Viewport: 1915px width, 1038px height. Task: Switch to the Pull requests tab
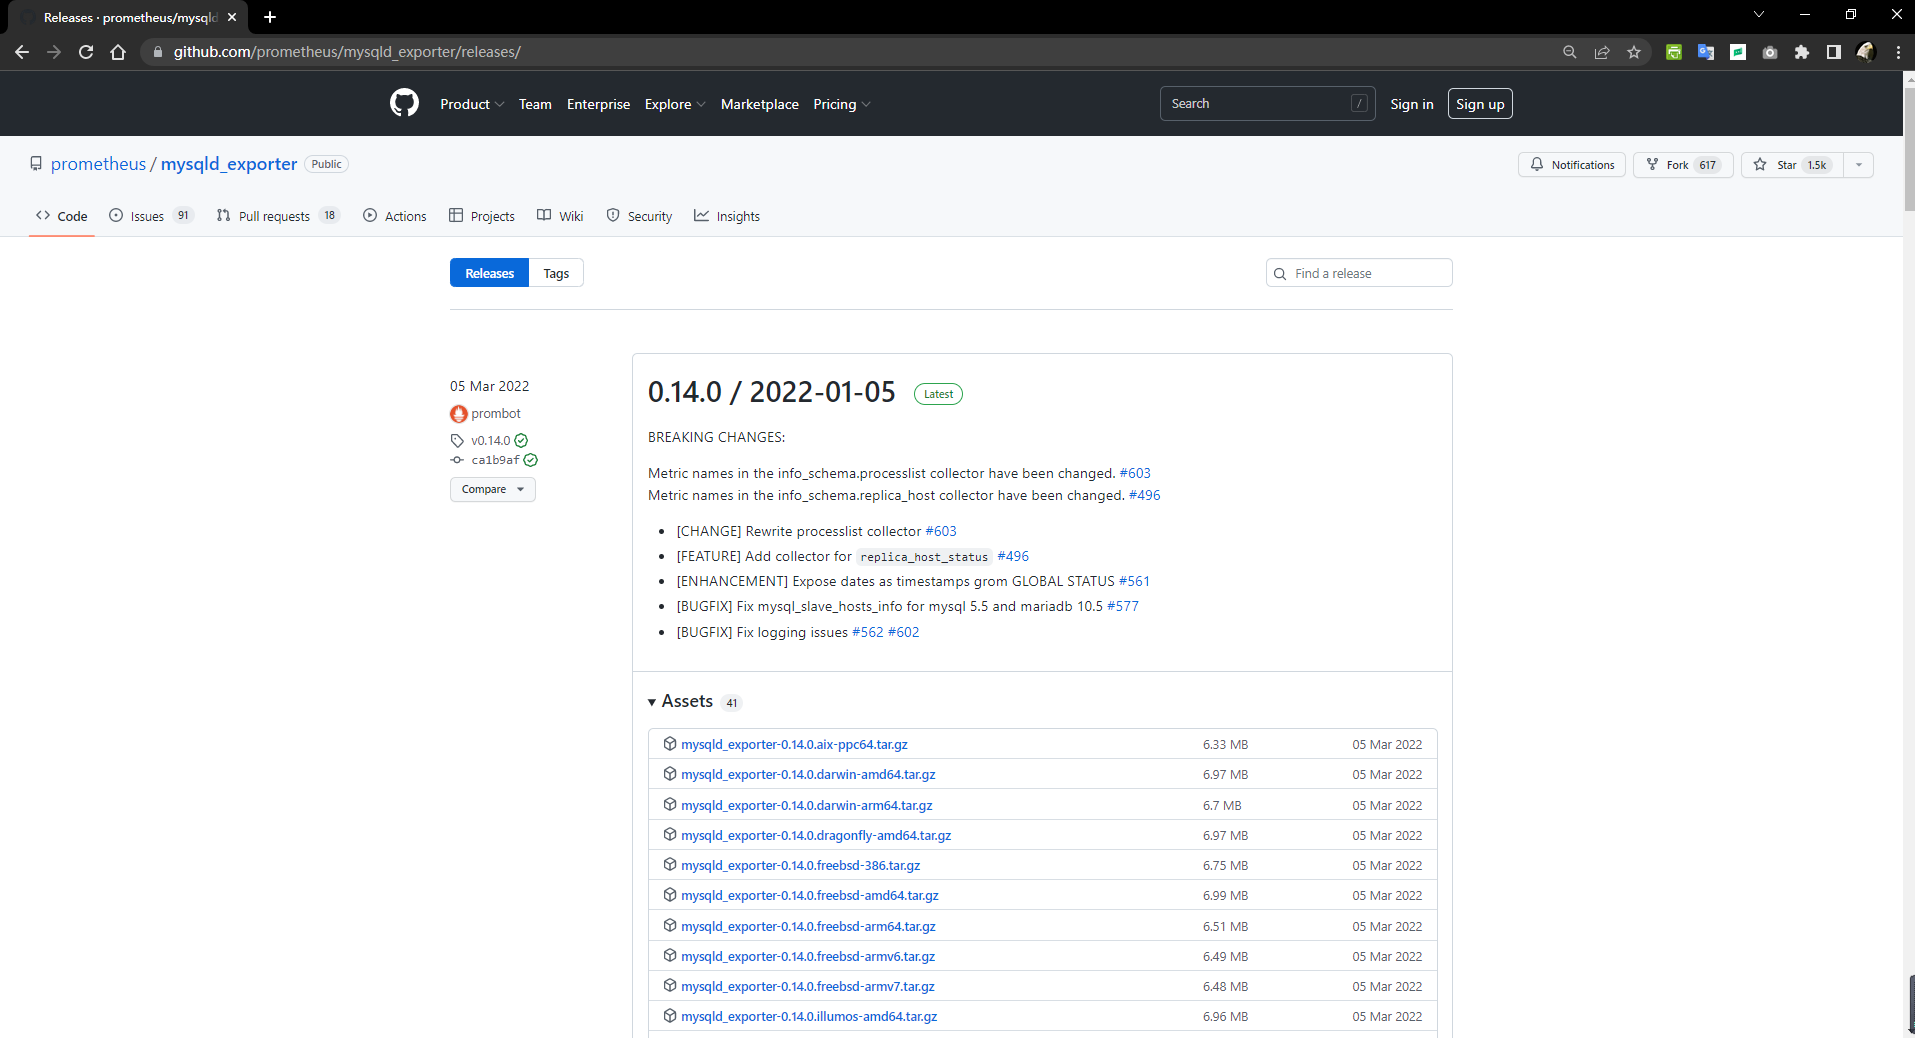click(278, 216)
